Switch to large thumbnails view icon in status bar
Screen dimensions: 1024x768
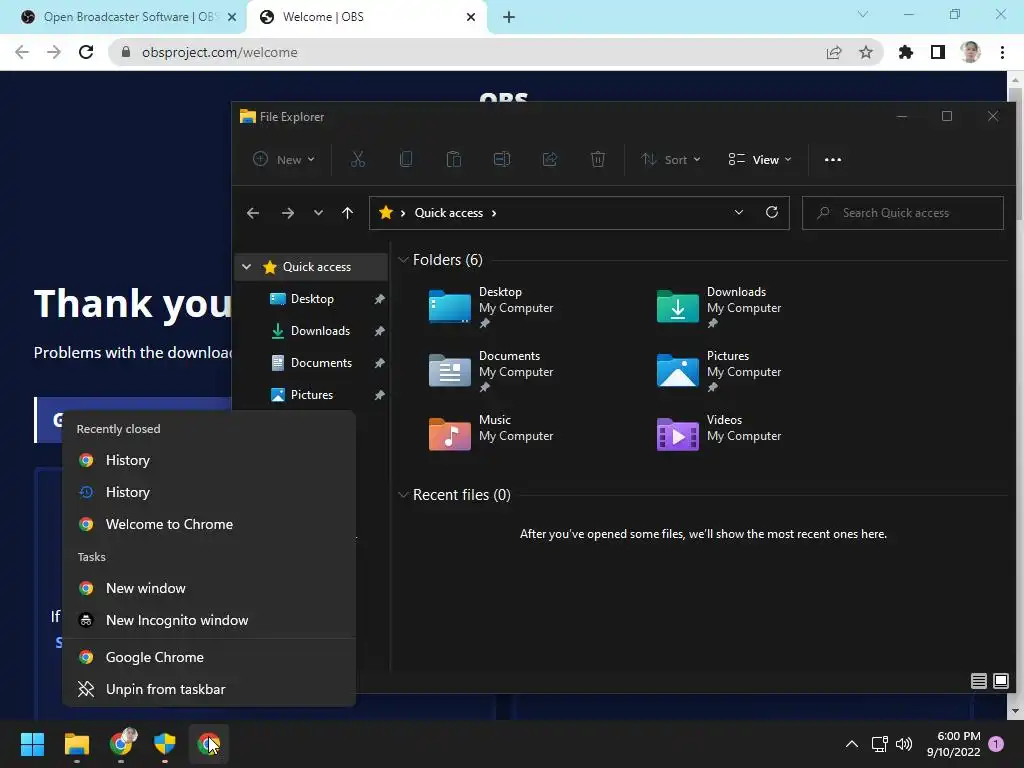pyautogui.click(x=1000, y=681)
